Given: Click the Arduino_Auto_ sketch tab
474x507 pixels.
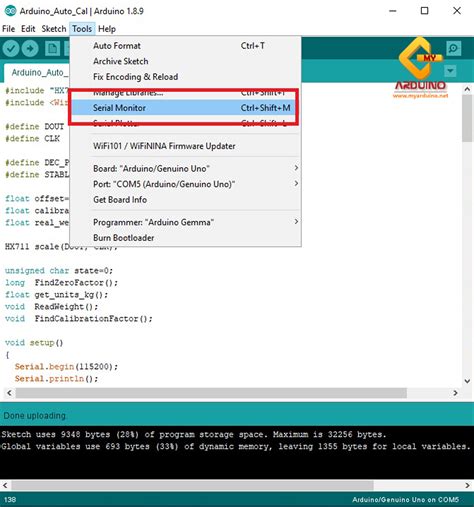Looking at the screenshot, I should tap(37, 73).
